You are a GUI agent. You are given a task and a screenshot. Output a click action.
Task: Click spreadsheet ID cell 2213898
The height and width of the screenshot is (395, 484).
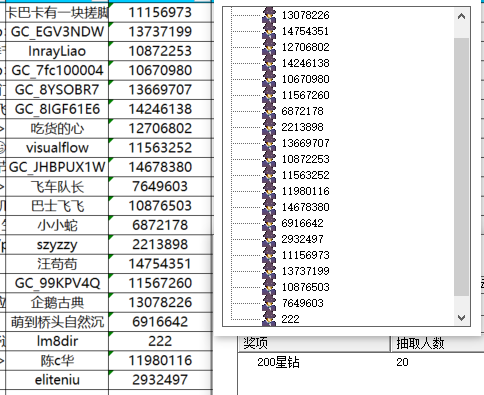pos(160,245)
